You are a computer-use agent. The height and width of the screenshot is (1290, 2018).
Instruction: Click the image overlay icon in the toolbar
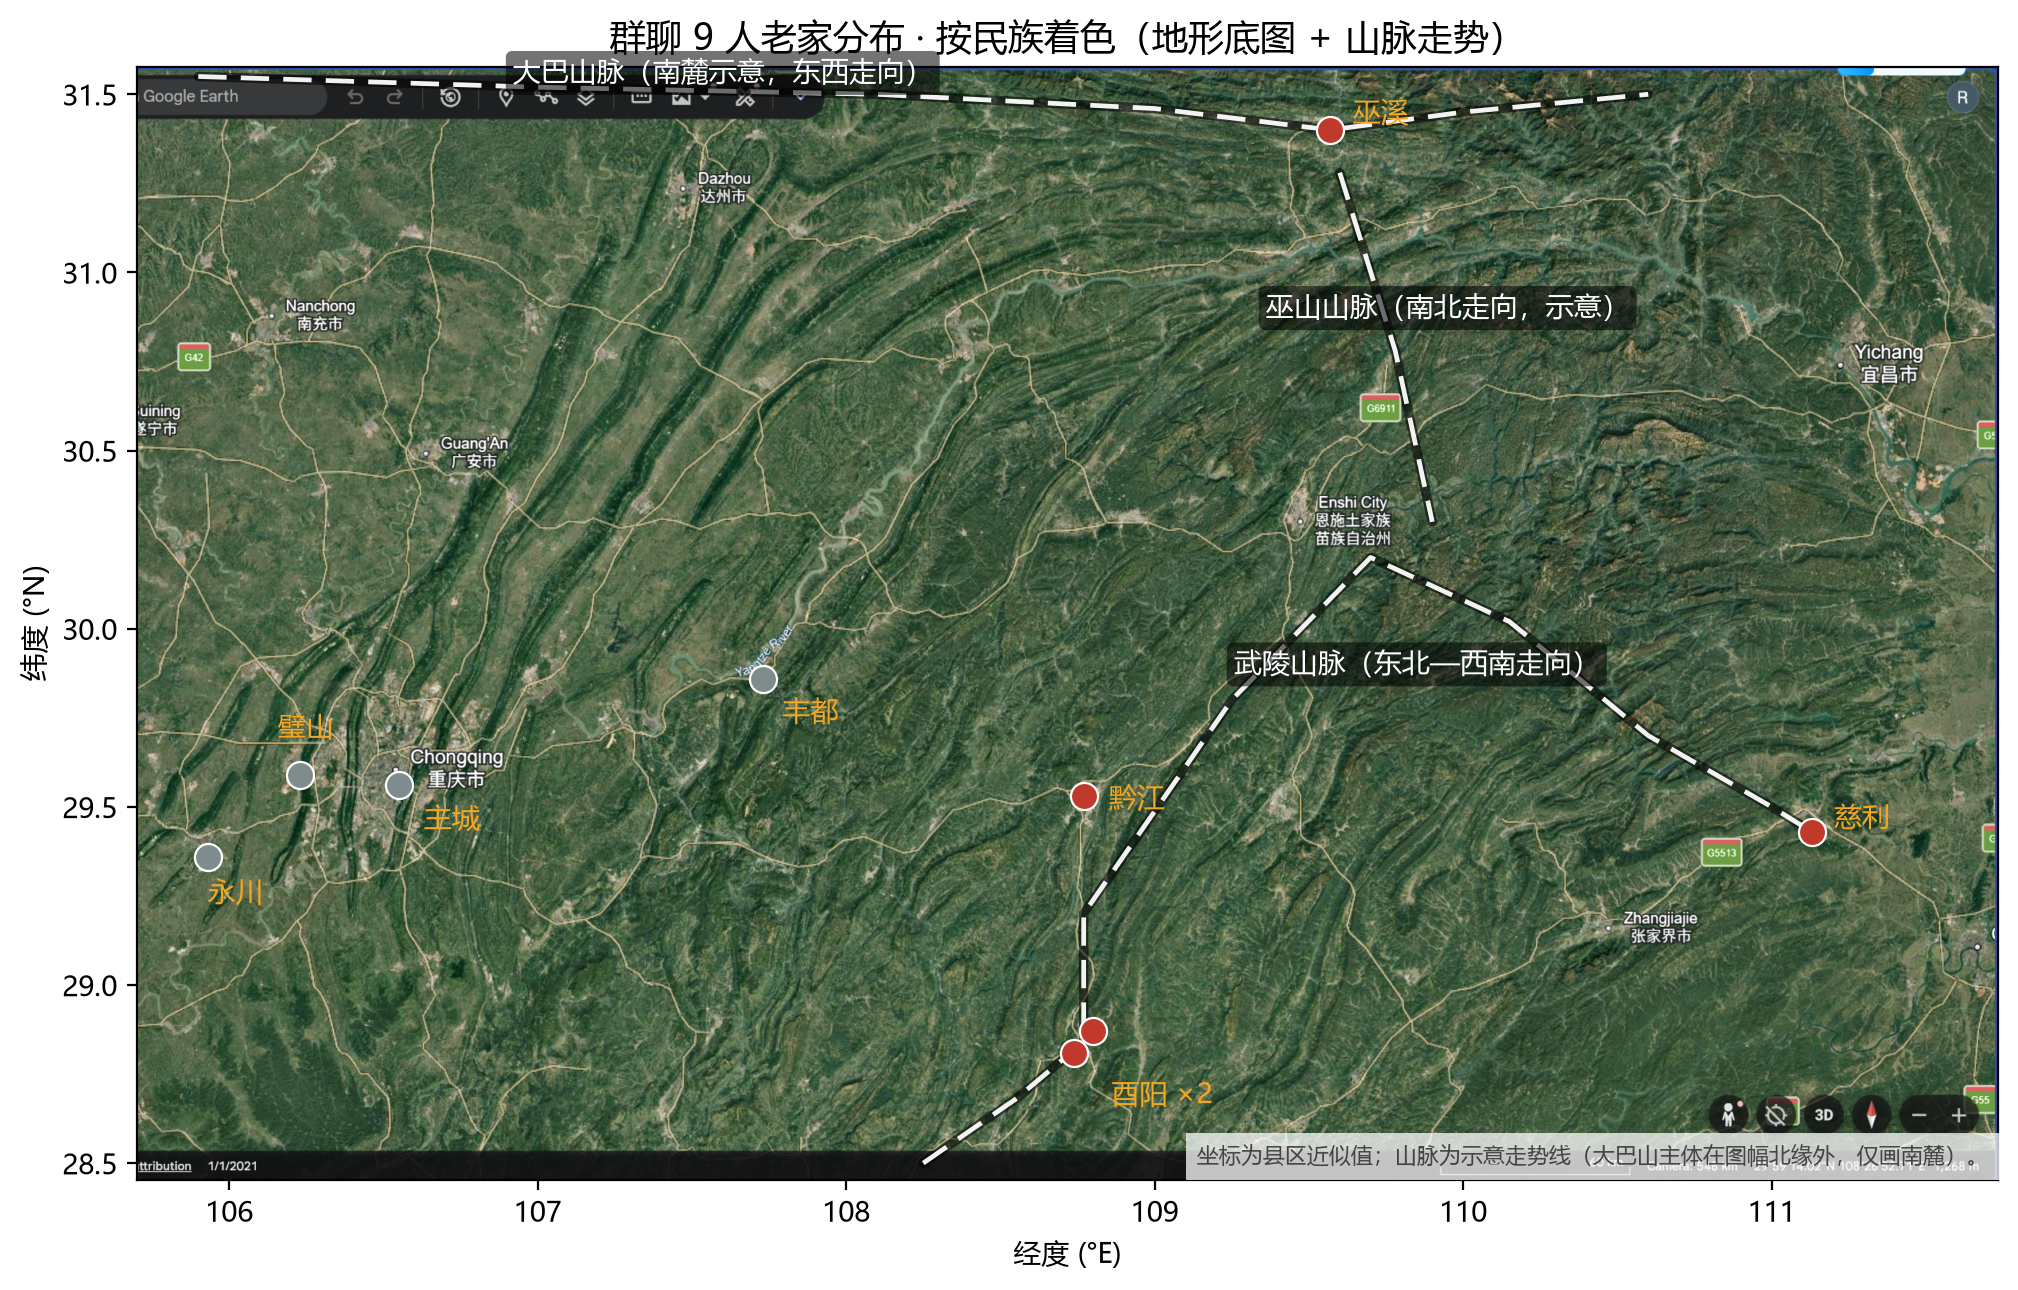pyautogui.click(x=681, y=97)
